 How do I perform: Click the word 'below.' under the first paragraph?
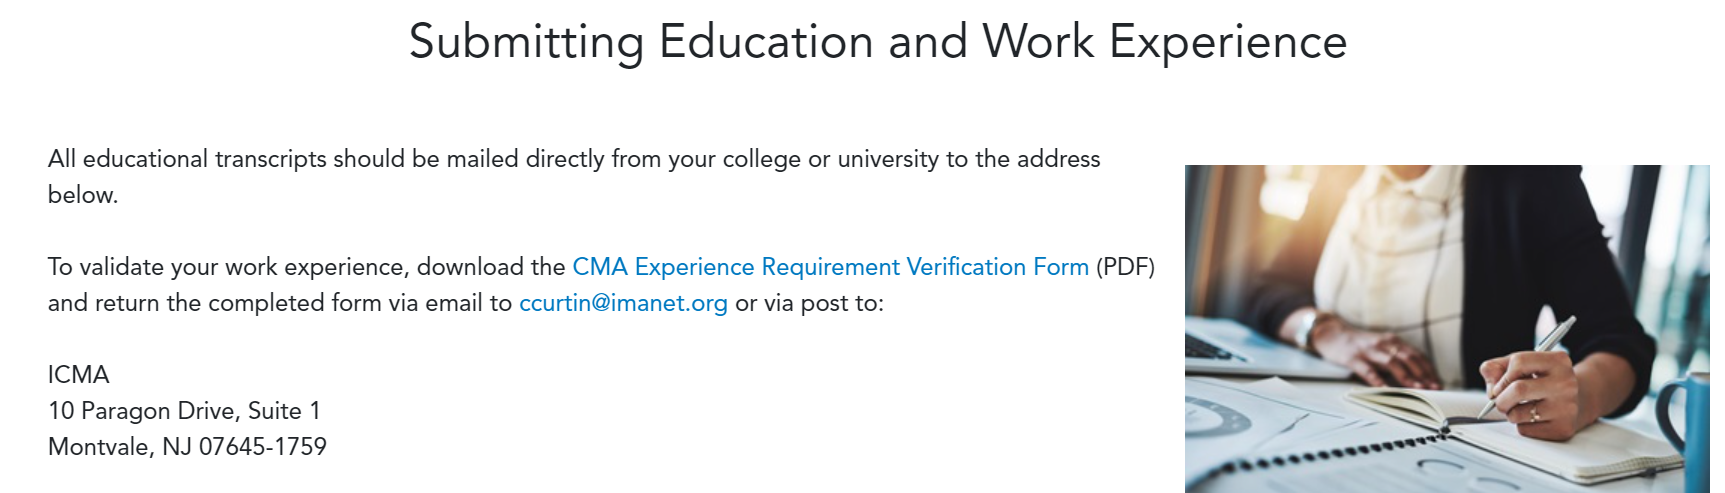(83, 195)
